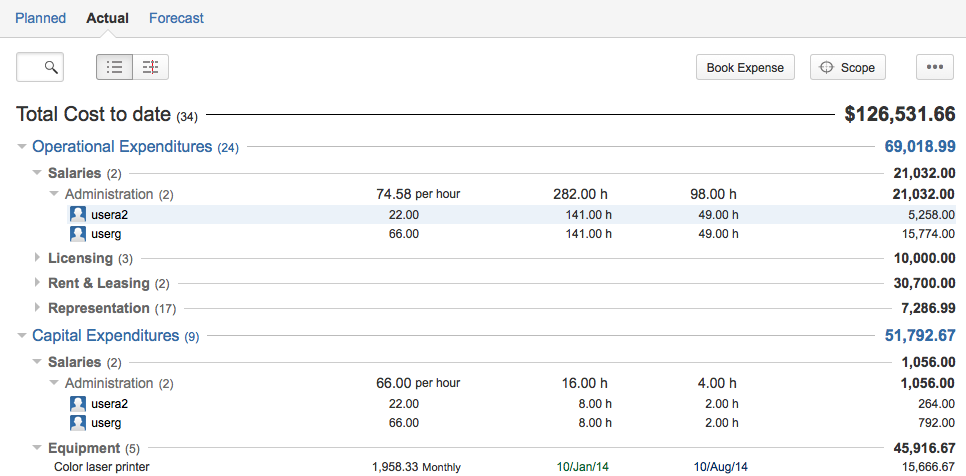This screenshot has height=476, width=966.
Task: Switch to list view toggle
Action: [x=115, y=68]
